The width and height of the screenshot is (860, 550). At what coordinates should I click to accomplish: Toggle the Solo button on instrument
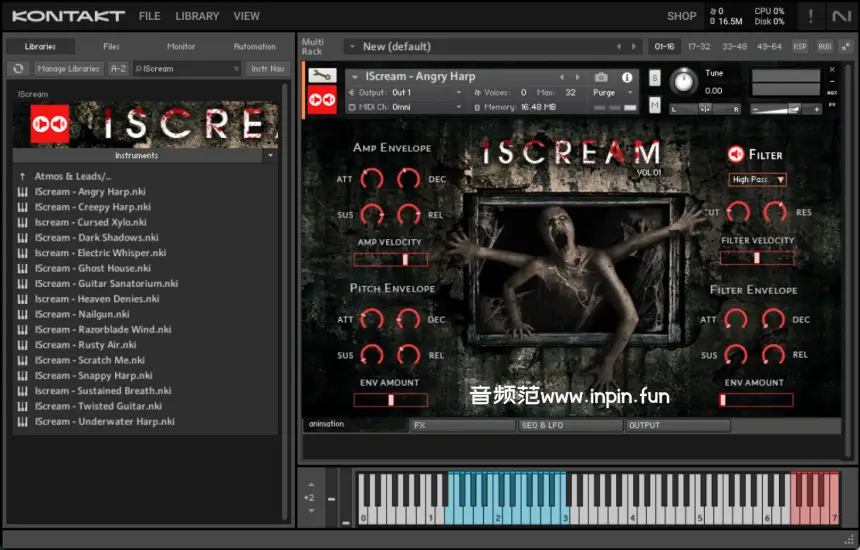click(x=655, y=78)
